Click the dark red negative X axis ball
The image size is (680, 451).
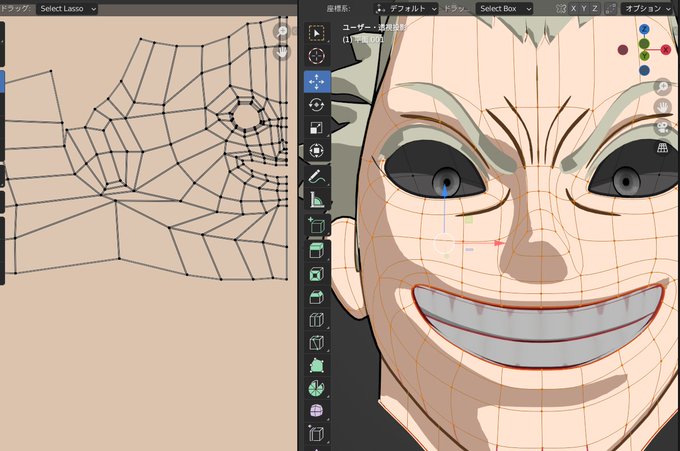pyautogui.click(x=623, y=50)
